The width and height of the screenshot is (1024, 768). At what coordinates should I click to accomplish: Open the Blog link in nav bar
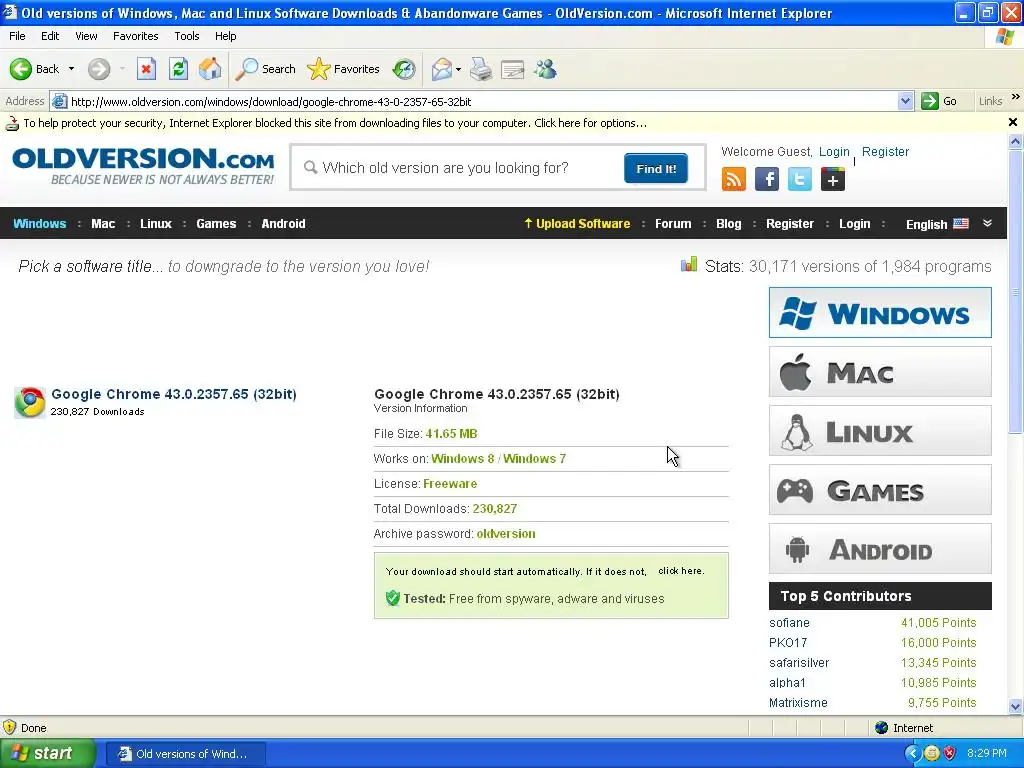[728, 223]
